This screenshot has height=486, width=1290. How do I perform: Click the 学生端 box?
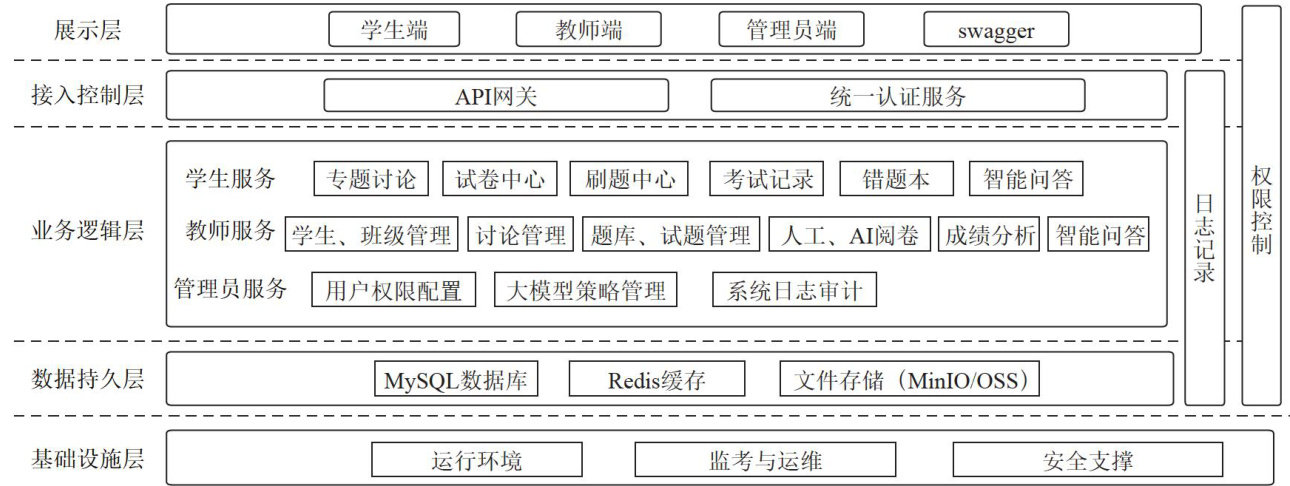tap(394, 30)
